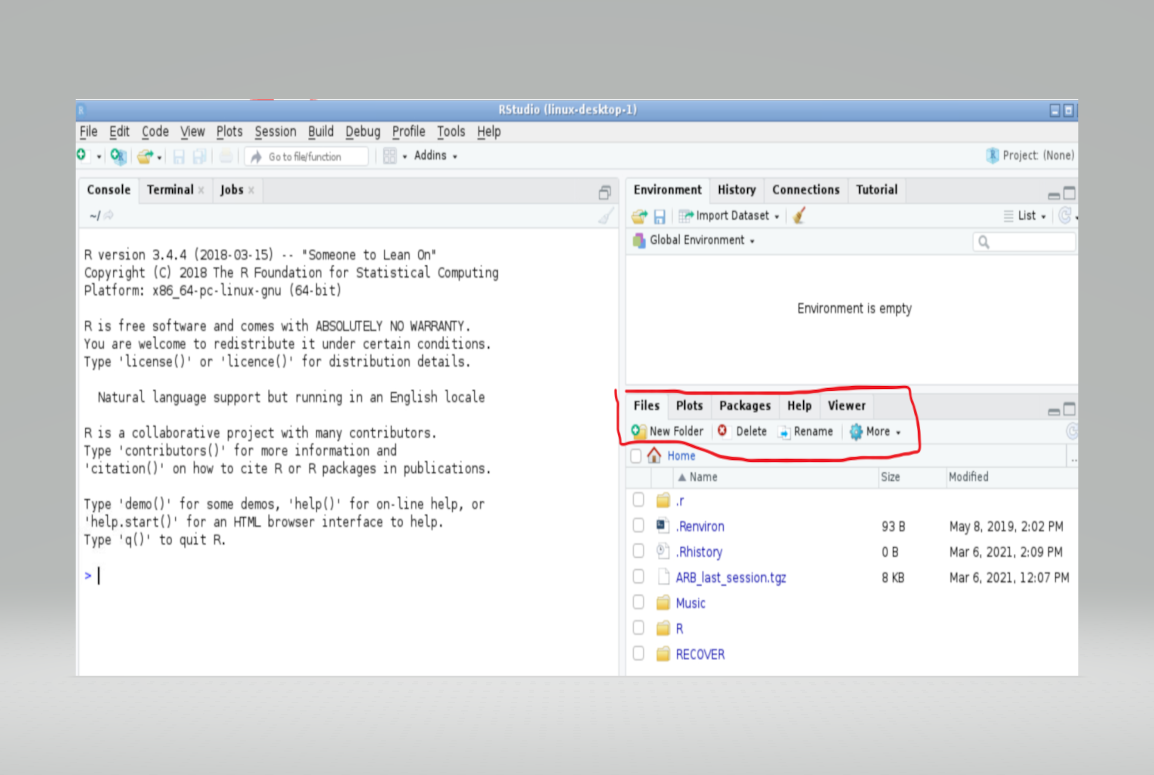This screenshot has width=1154, height=775.
Task: Toggle the select-all checkbox beside Home
Action: click(x=637, y=456)
